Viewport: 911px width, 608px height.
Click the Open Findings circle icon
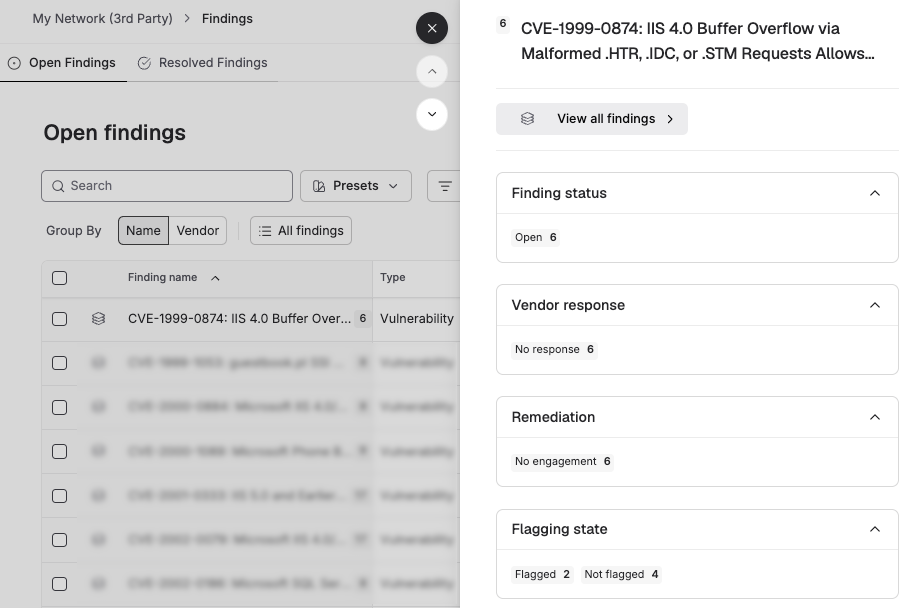14,63
